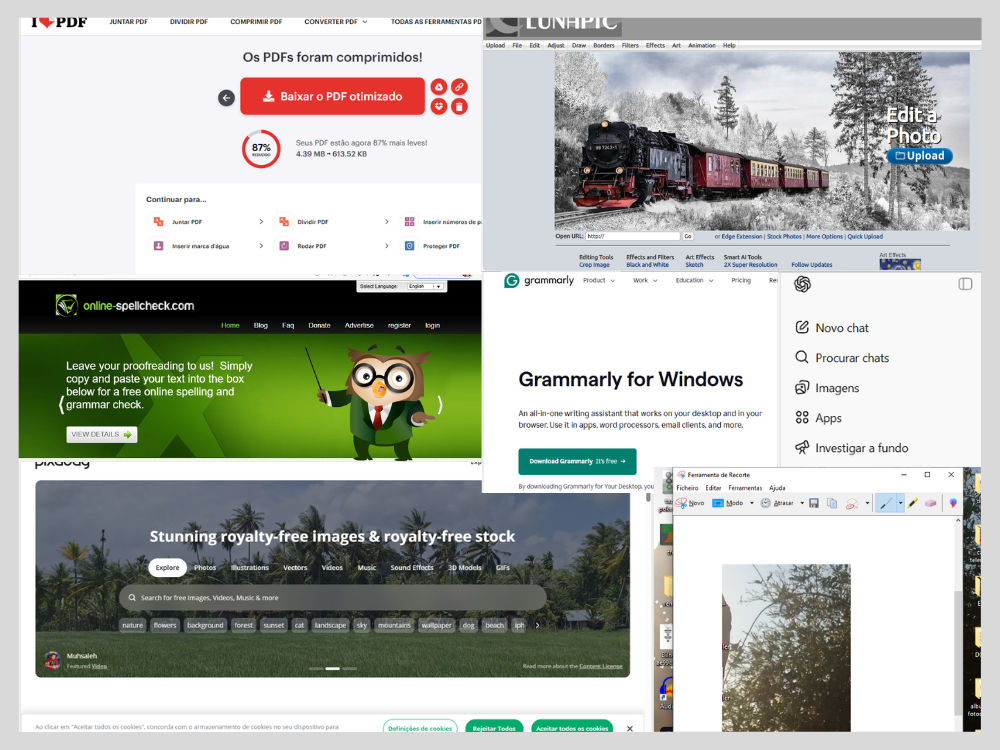Open LunaPic Filters menu

tap(630, 45)
